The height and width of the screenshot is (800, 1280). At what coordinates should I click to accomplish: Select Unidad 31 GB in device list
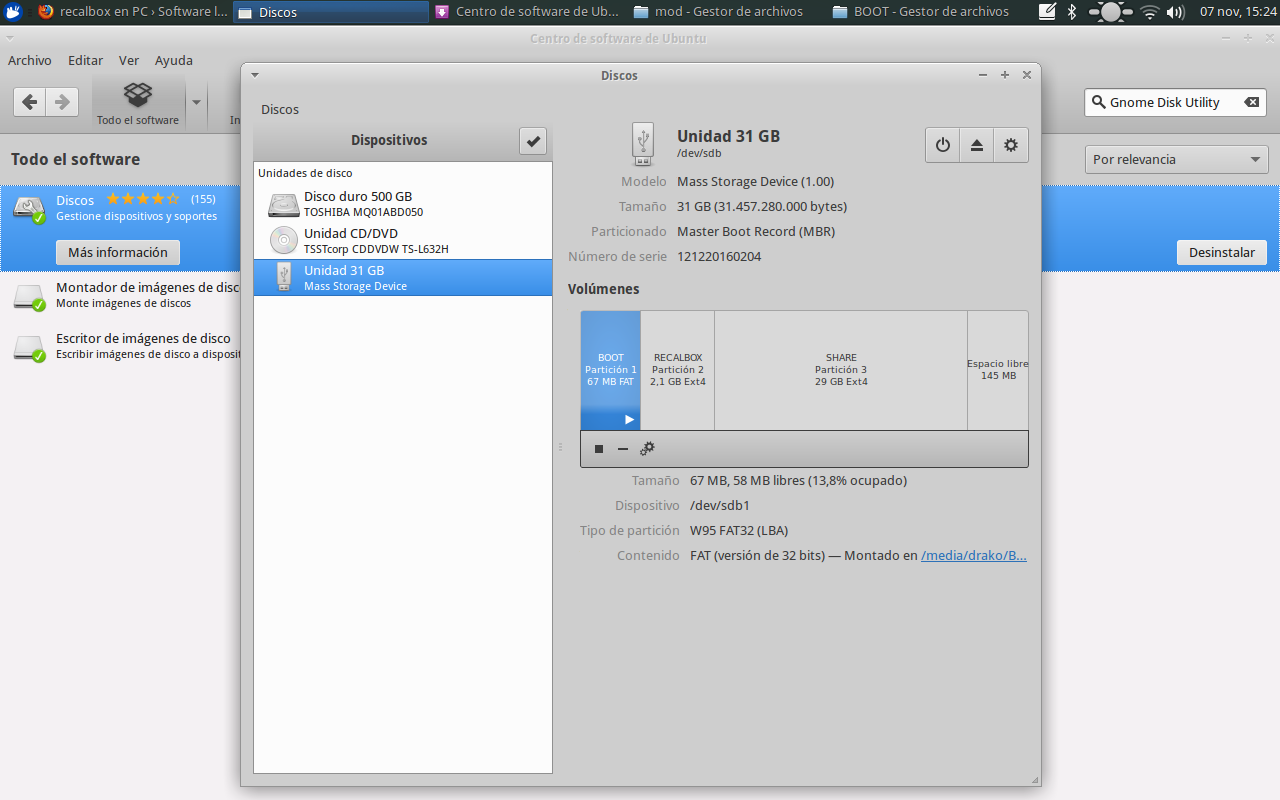403,277
